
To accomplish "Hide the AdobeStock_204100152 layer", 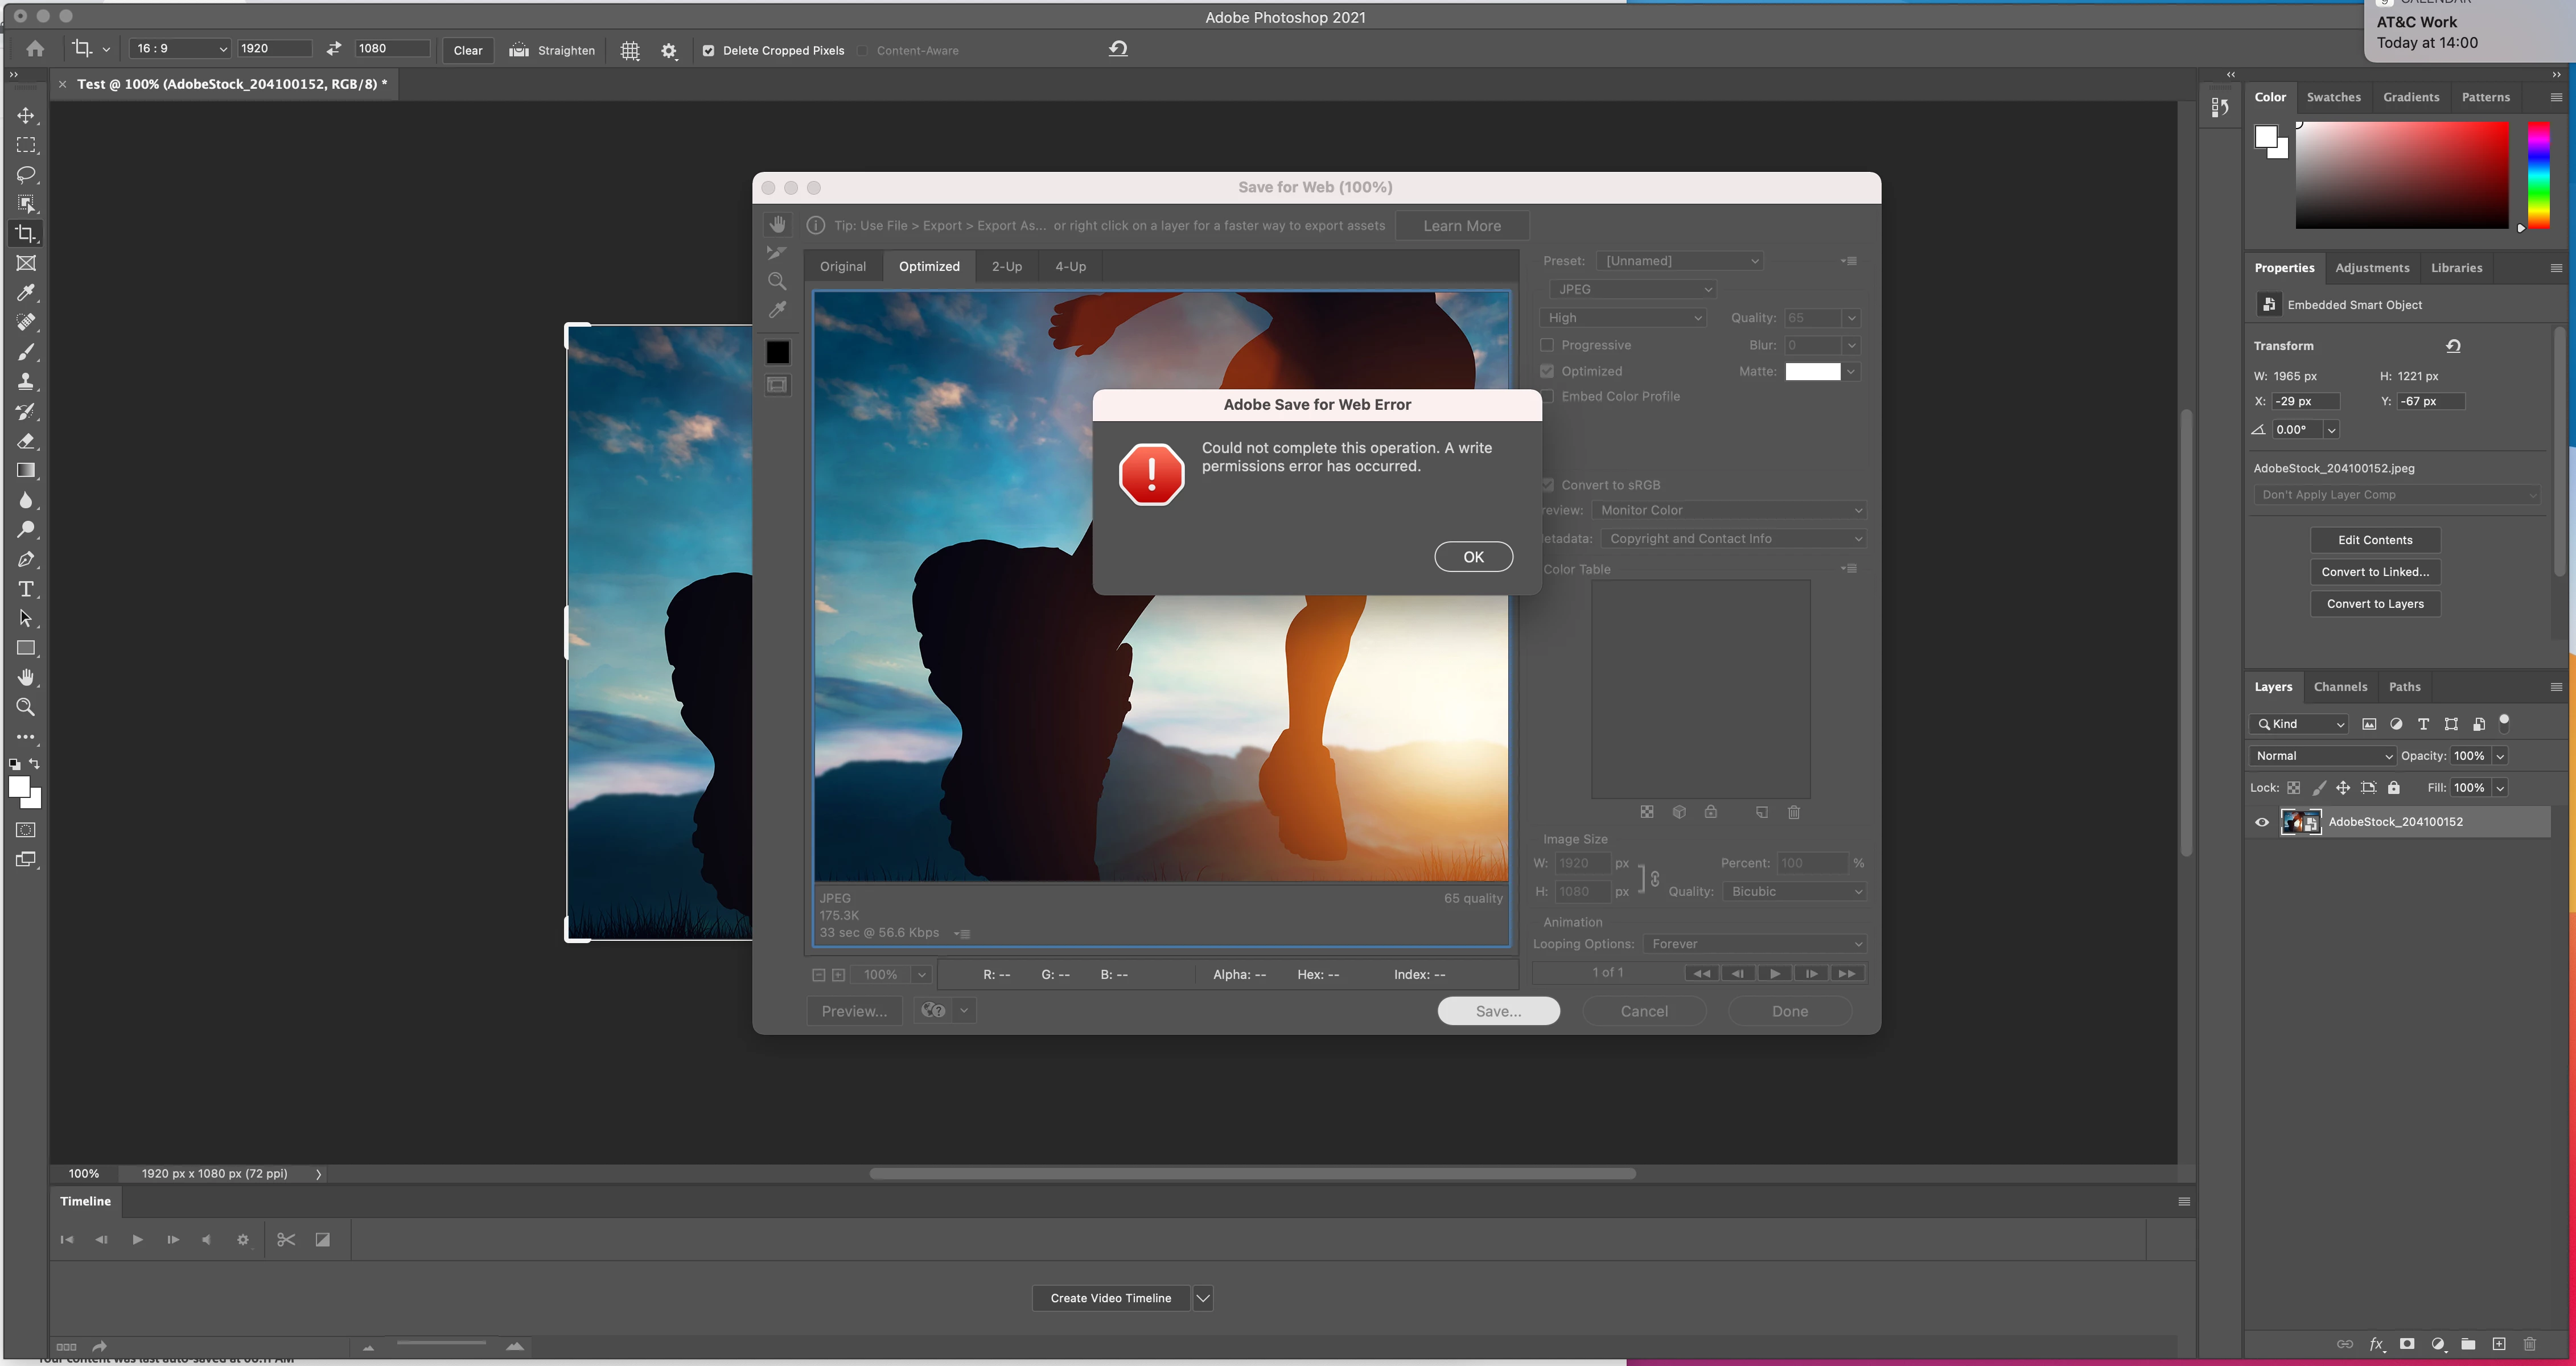I will 2262,822.
